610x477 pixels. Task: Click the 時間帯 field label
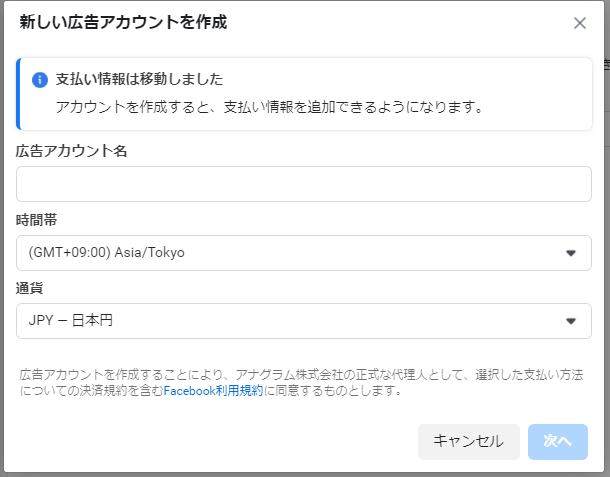coord(37,219)
